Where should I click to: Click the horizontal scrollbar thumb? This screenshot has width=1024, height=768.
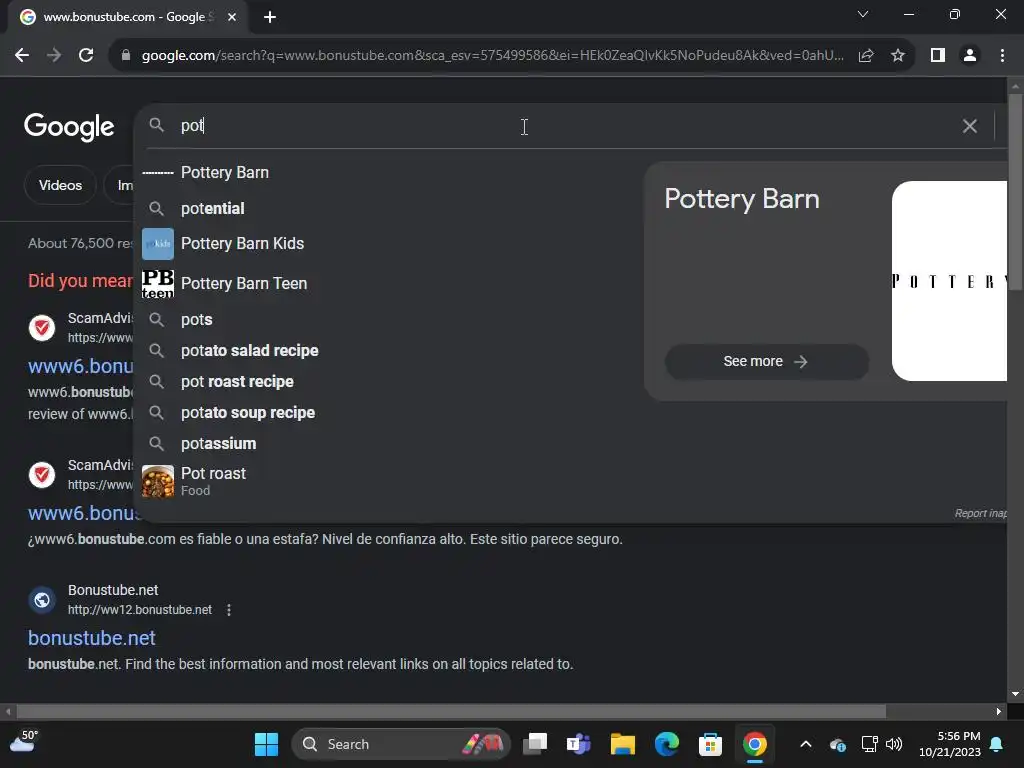click(451, 711)
